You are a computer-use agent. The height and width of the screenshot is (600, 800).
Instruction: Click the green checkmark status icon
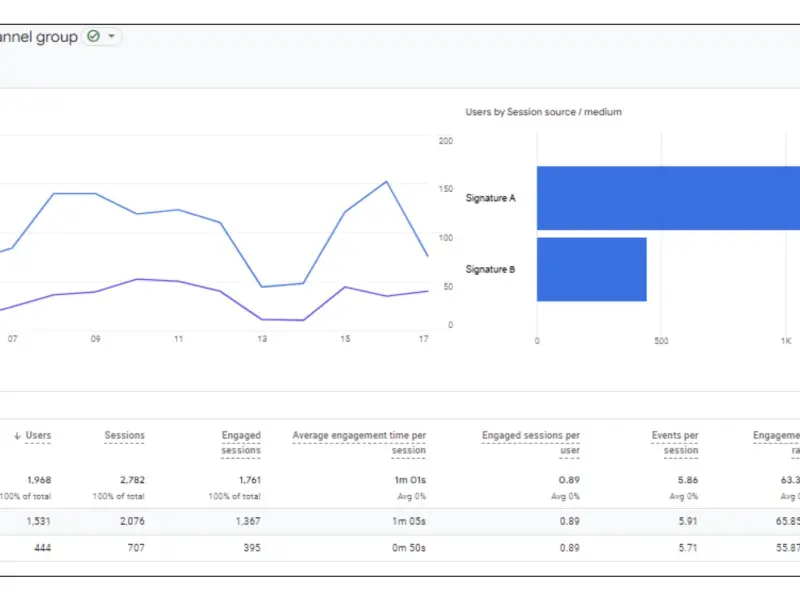[93, 36]
